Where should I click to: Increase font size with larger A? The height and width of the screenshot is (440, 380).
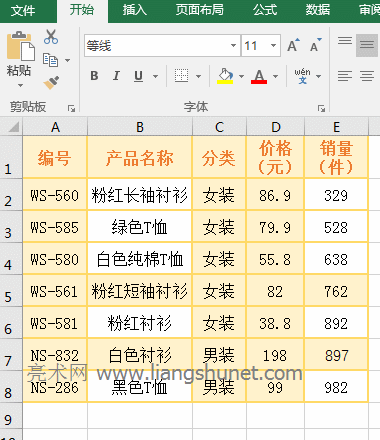click(293, 45)
